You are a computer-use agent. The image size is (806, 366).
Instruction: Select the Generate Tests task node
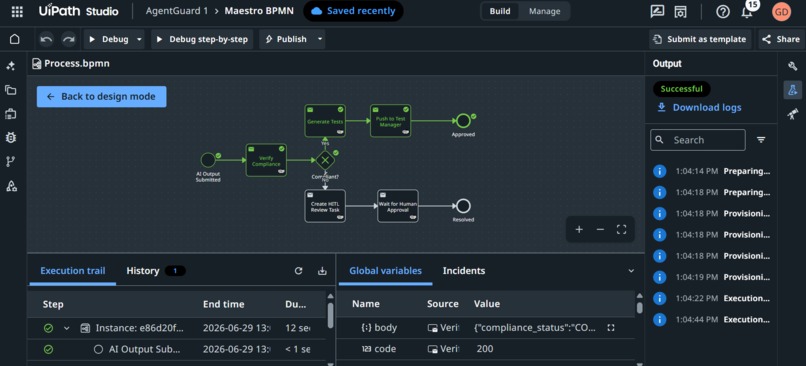325,121
